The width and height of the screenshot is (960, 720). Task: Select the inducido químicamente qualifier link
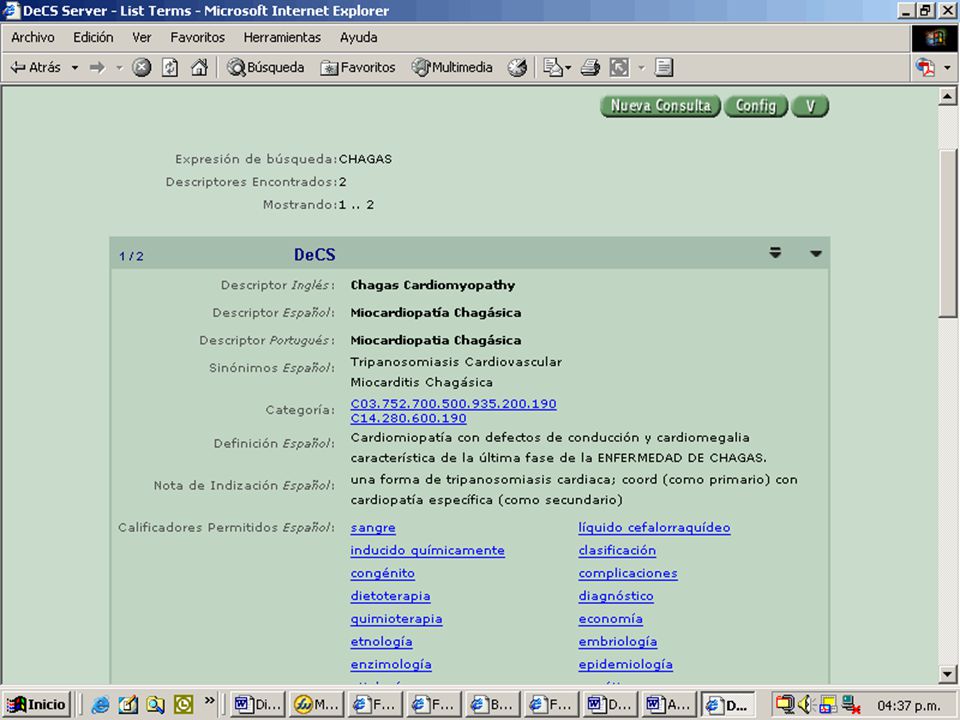coord(427,550)
